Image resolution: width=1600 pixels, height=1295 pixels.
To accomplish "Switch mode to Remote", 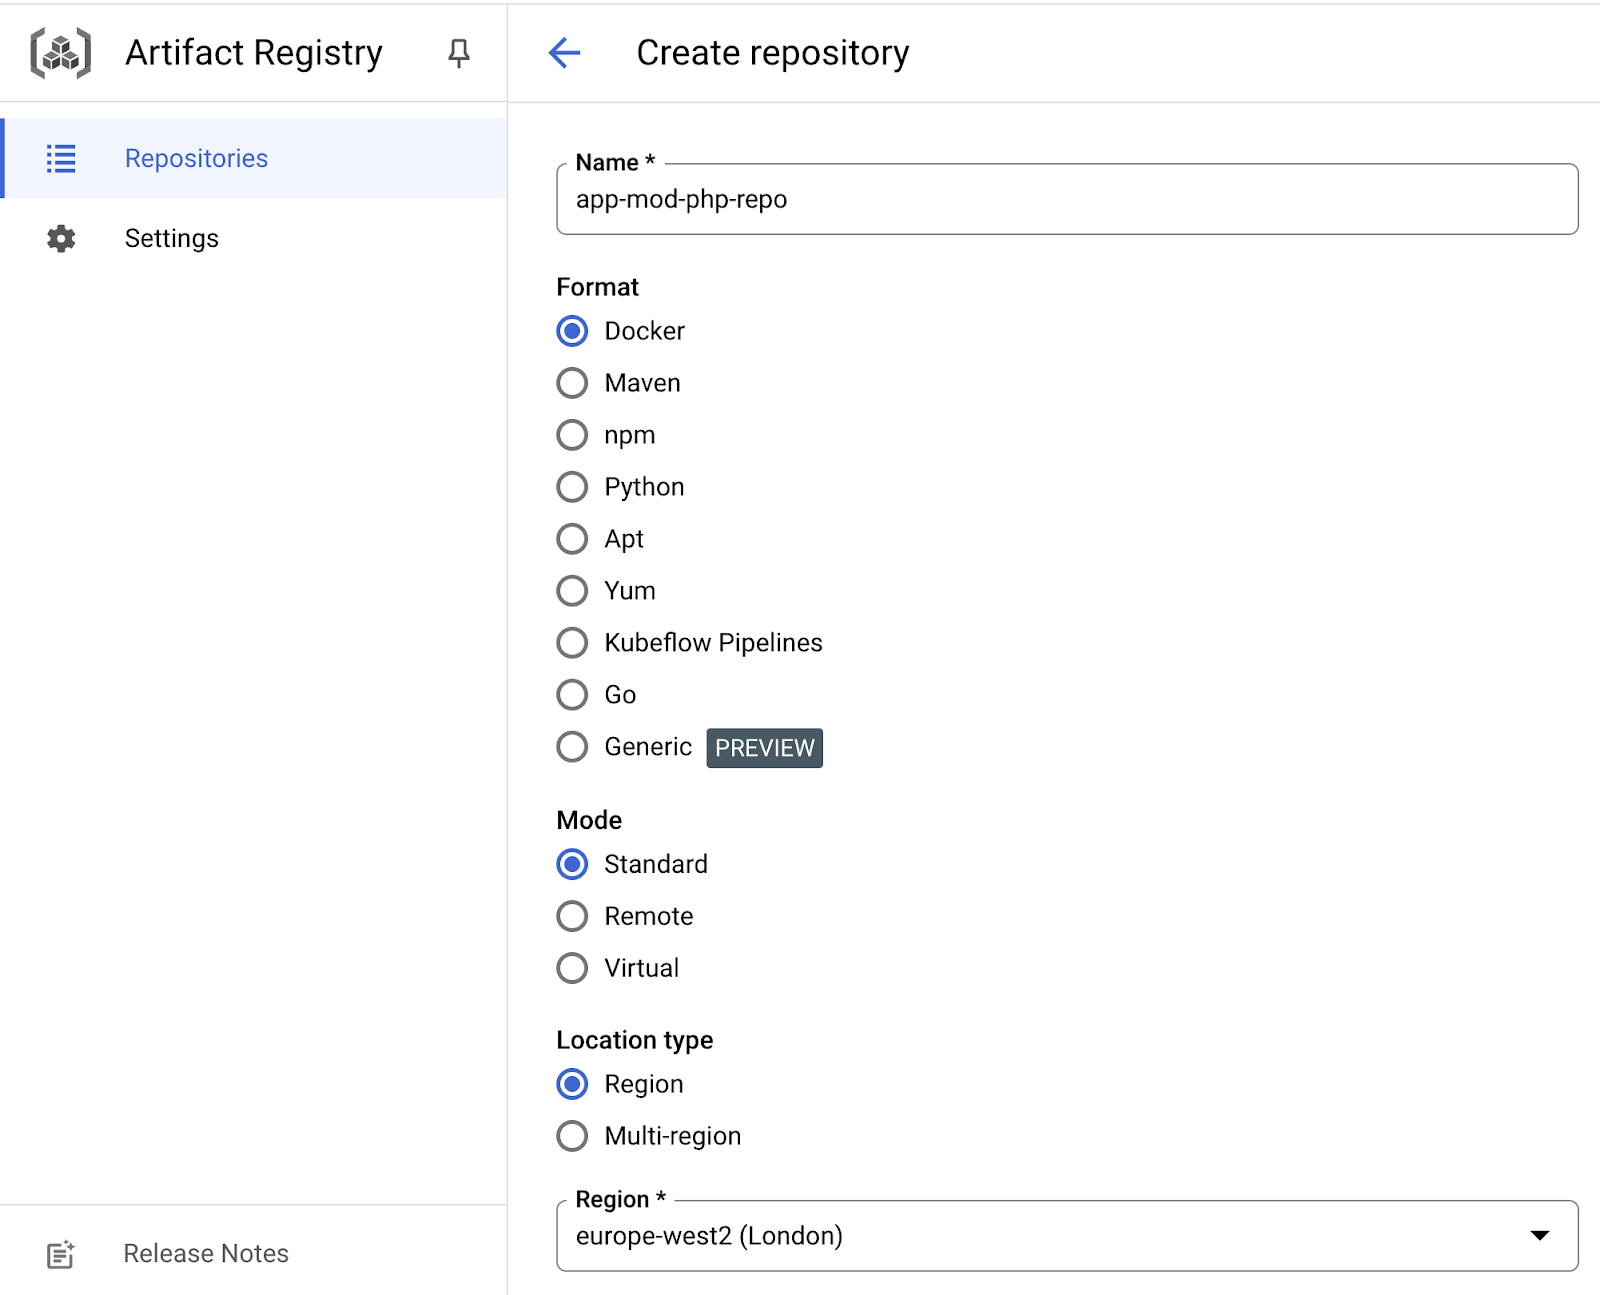I will 572,916.
